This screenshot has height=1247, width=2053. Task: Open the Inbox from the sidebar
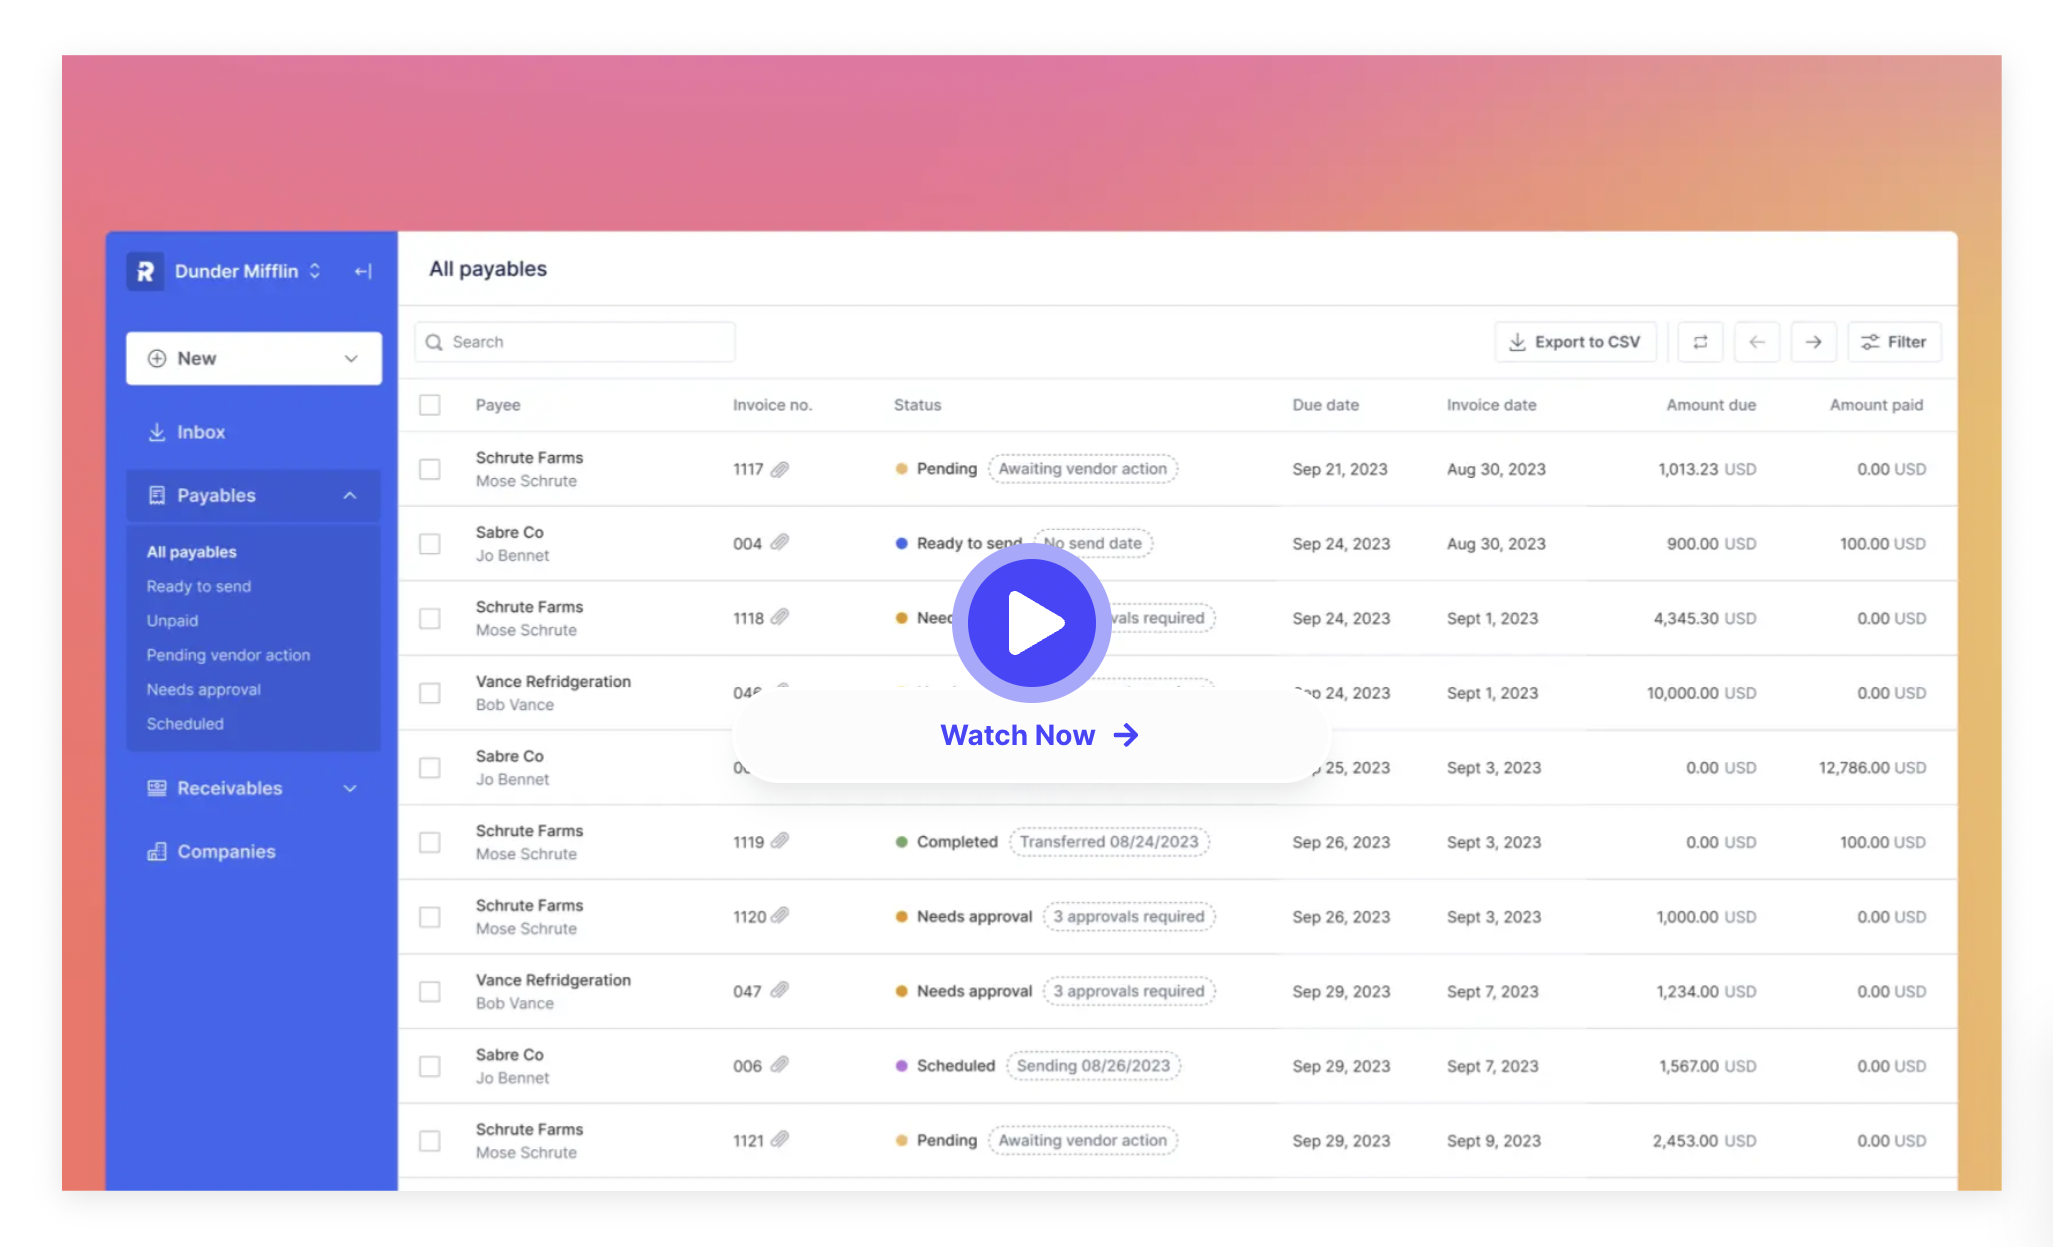[x=200, y=431]
